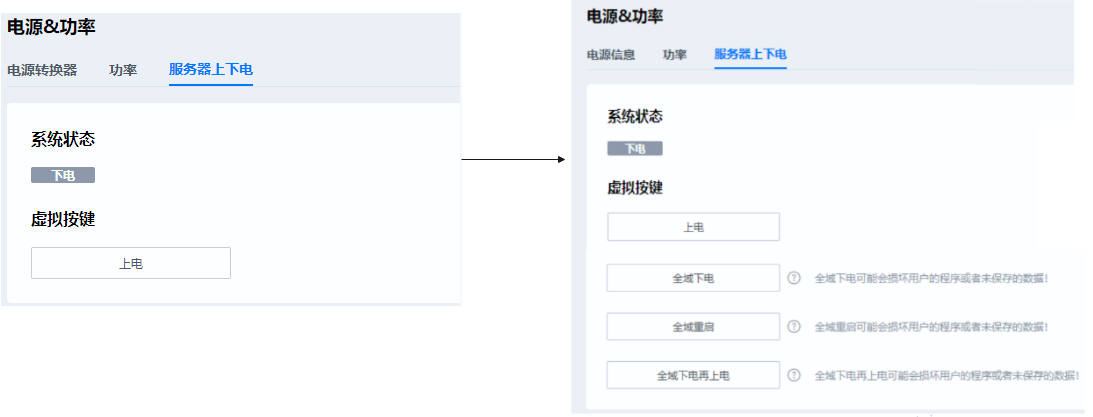Click the 全域下电 button
This screenshot has height=417, width=1093.
[693, 278]
